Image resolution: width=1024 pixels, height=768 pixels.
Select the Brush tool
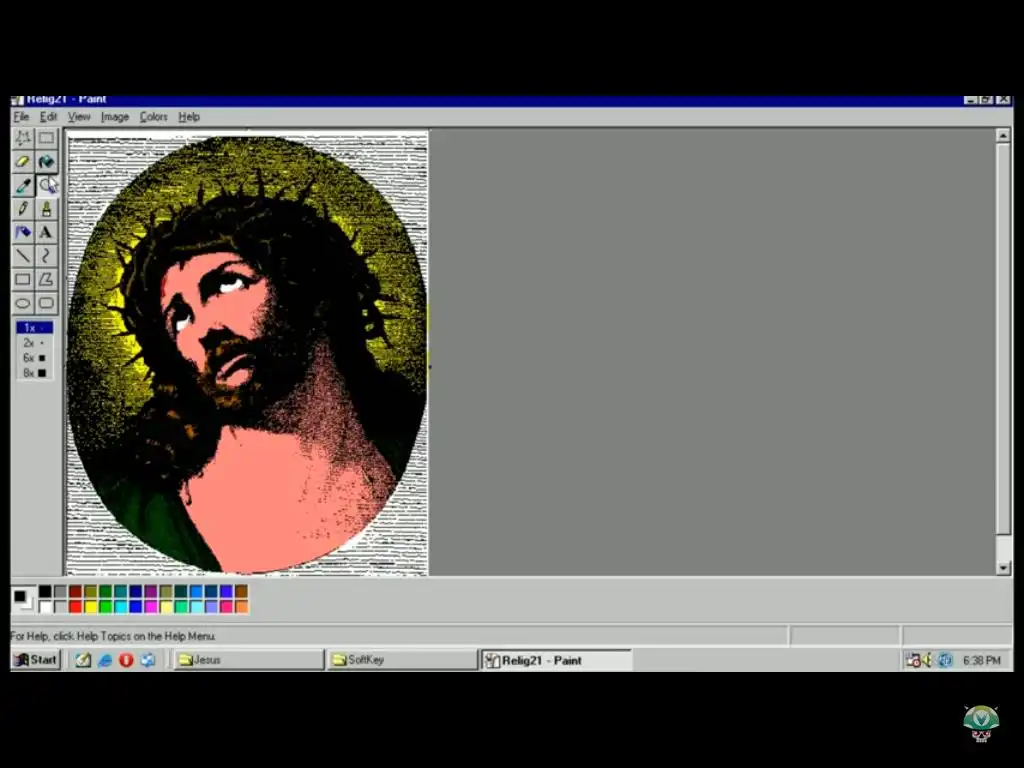pyautogui.click(x=46, y=209)
